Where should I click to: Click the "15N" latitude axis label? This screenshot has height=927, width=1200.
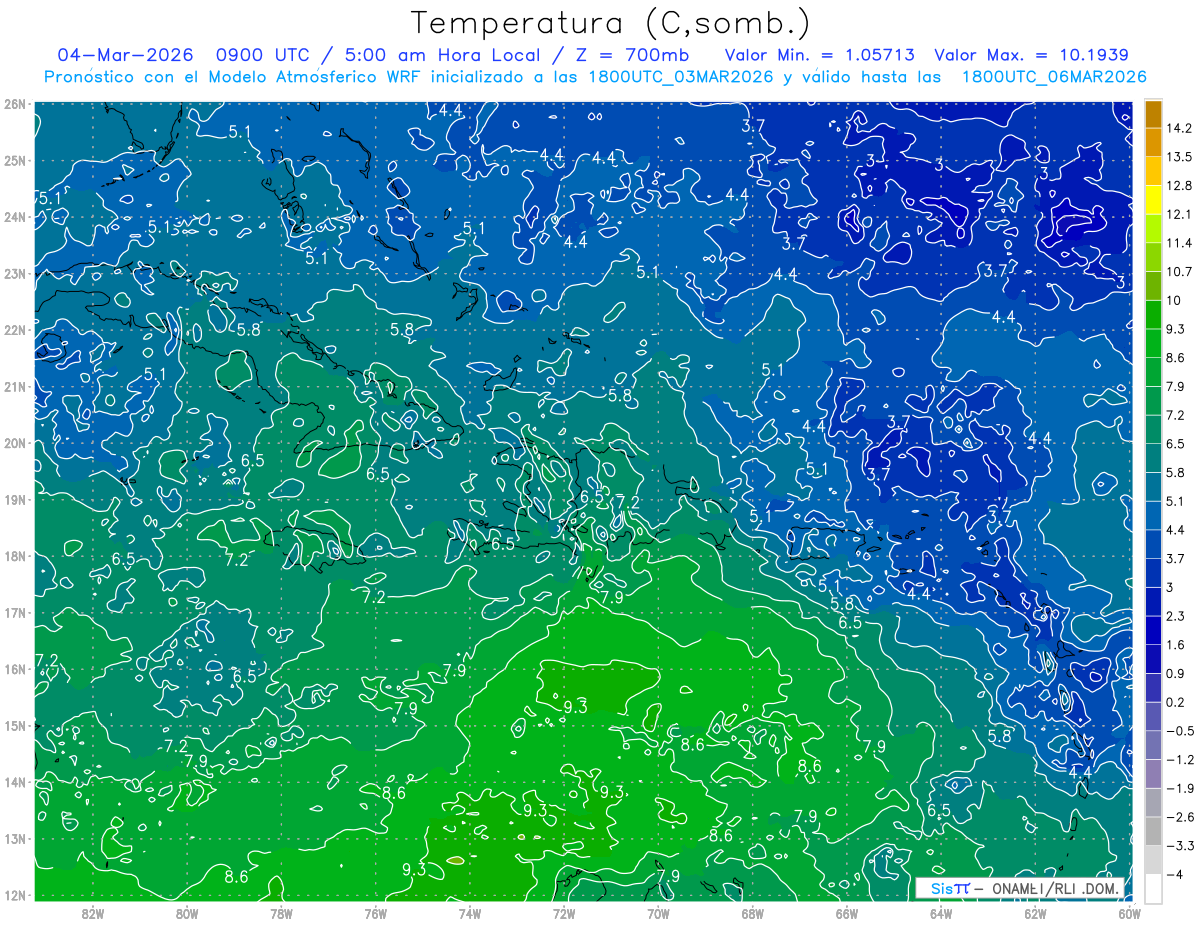(15, 725)
